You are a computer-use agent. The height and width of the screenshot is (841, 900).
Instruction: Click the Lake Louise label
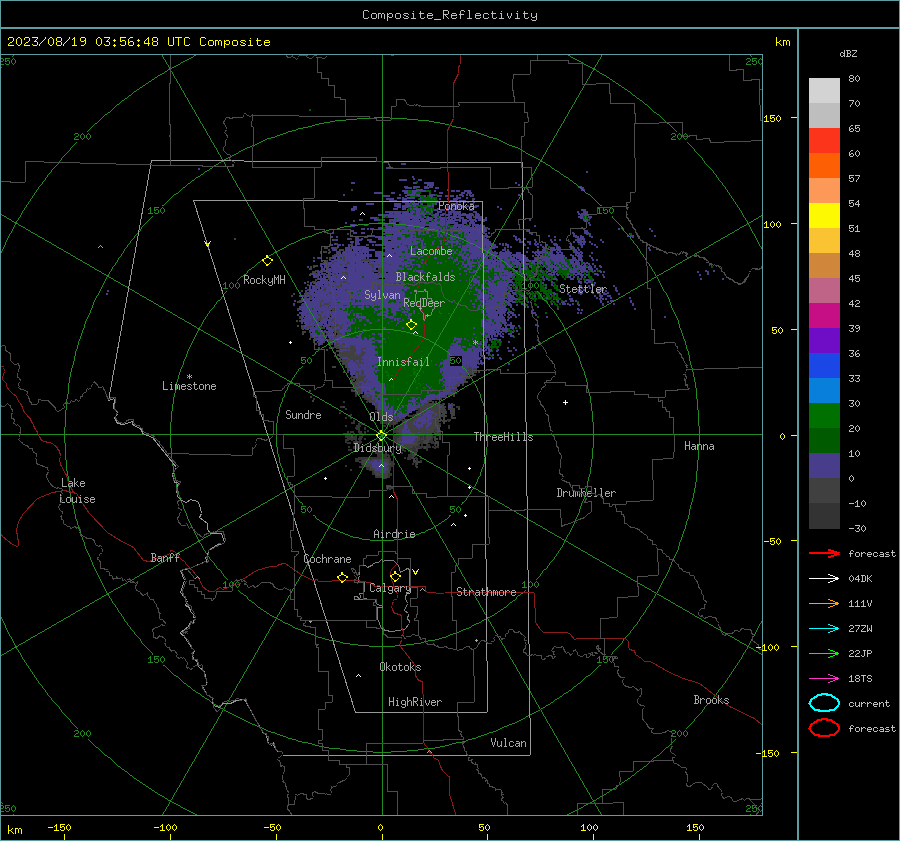[77, 491]
